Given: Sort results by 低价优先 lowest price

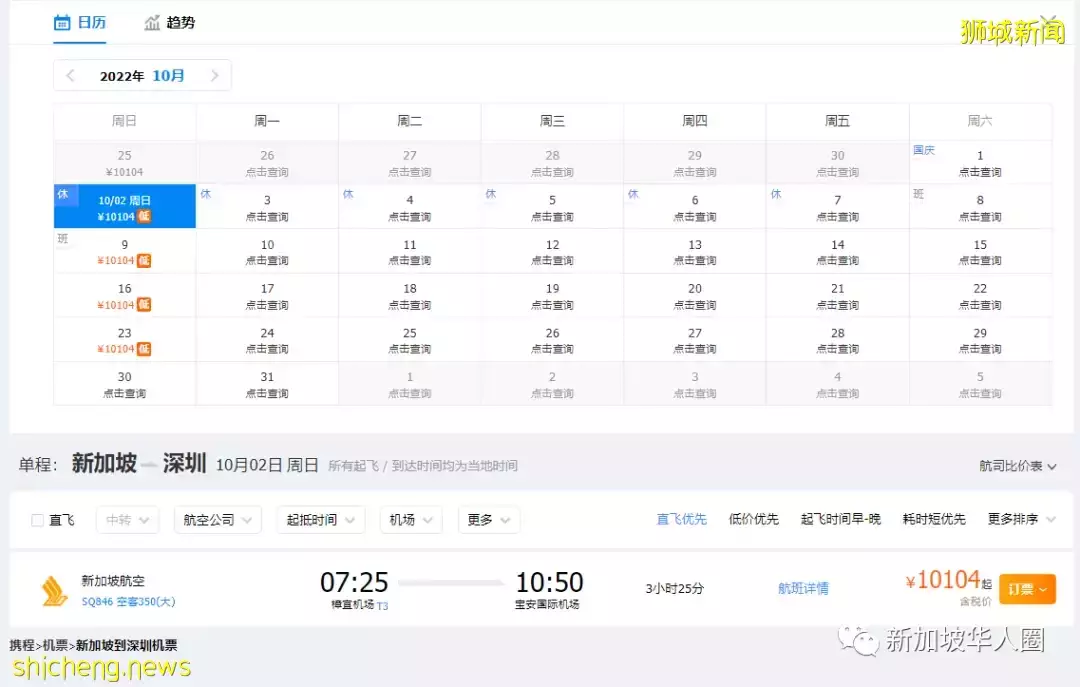Looking at the screenshot, I should (753, 520).
